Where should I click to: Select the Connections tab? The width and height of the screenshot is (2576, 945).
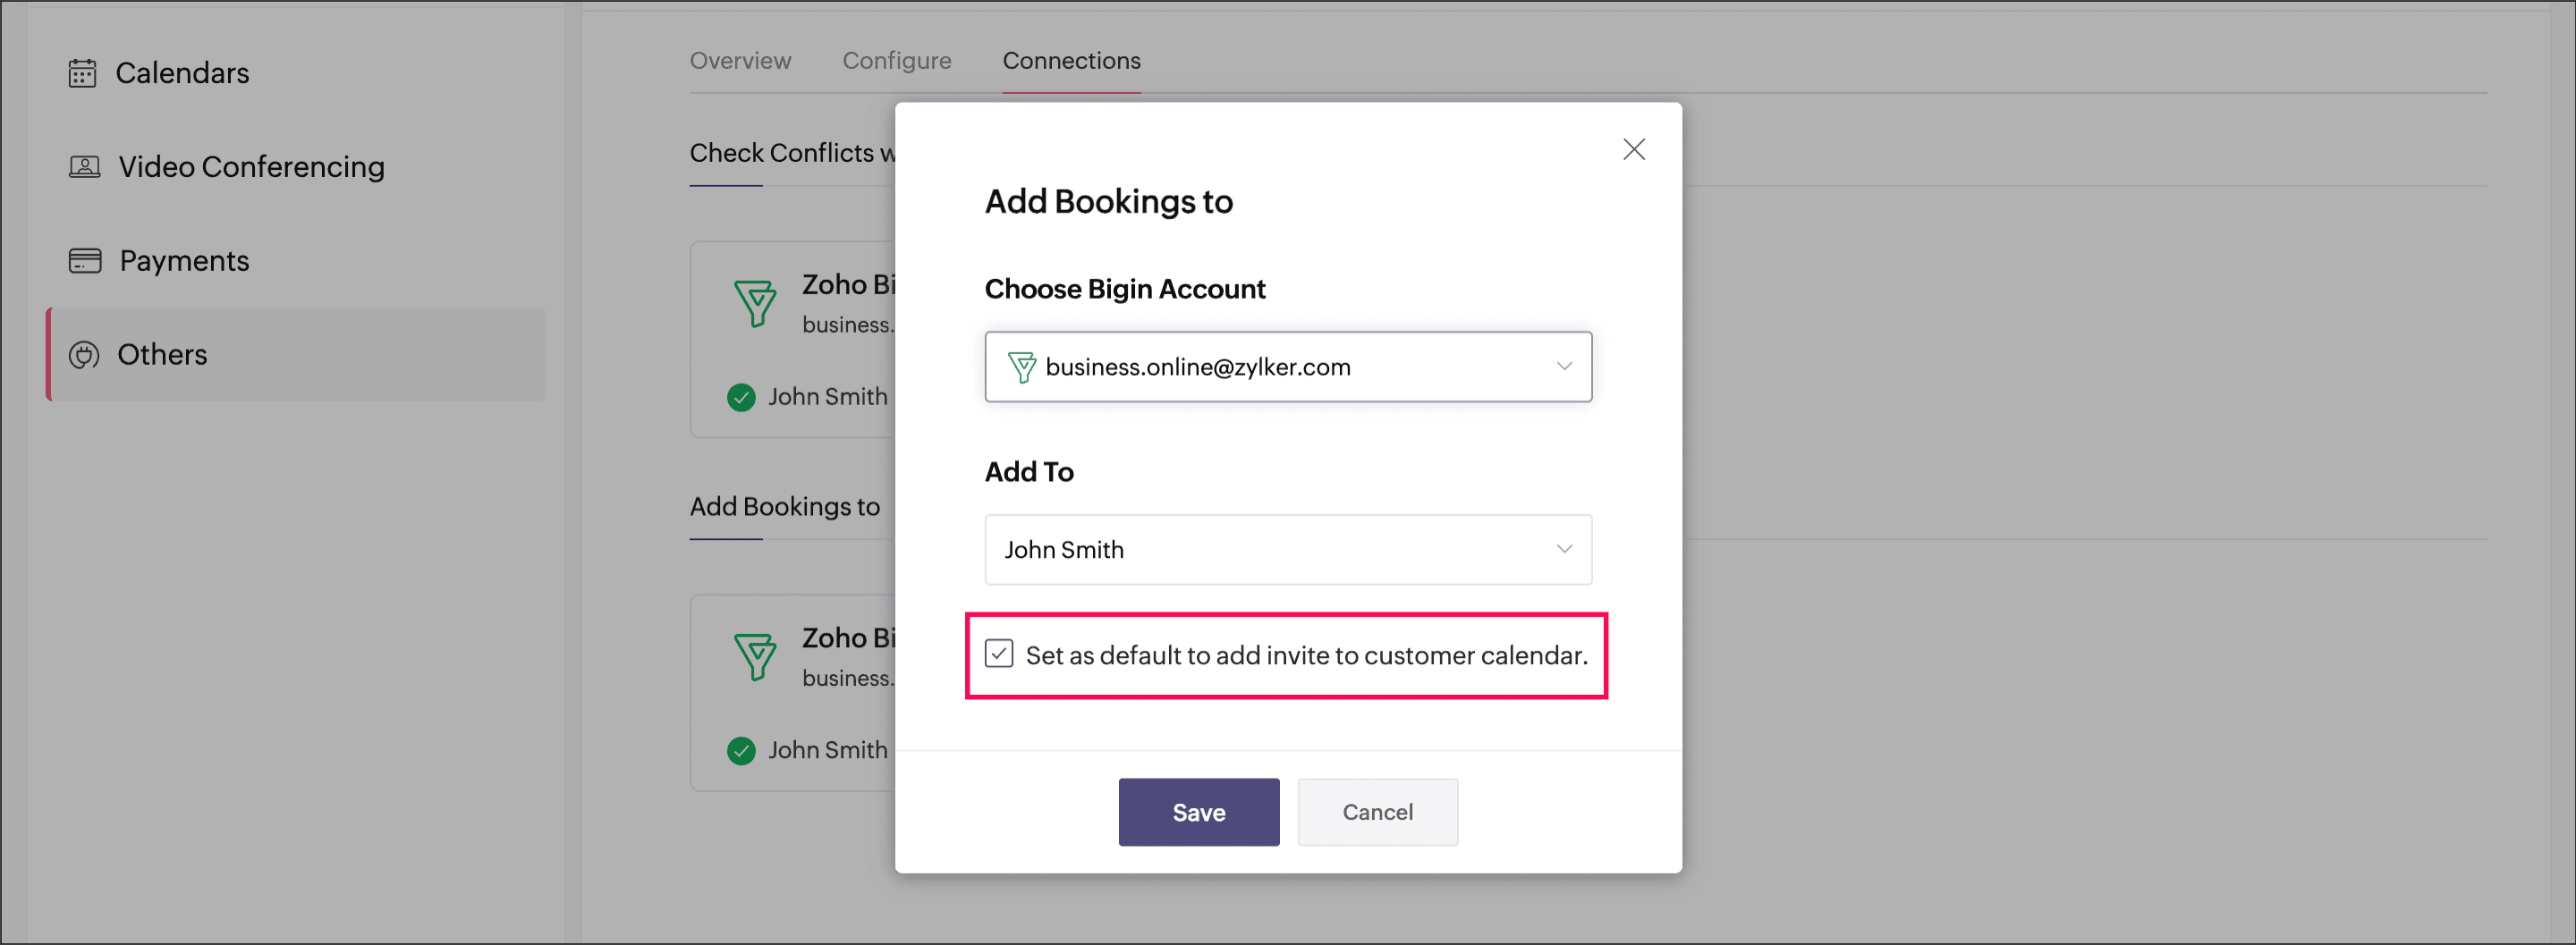pyautogui.click(x=1071, y=60)
